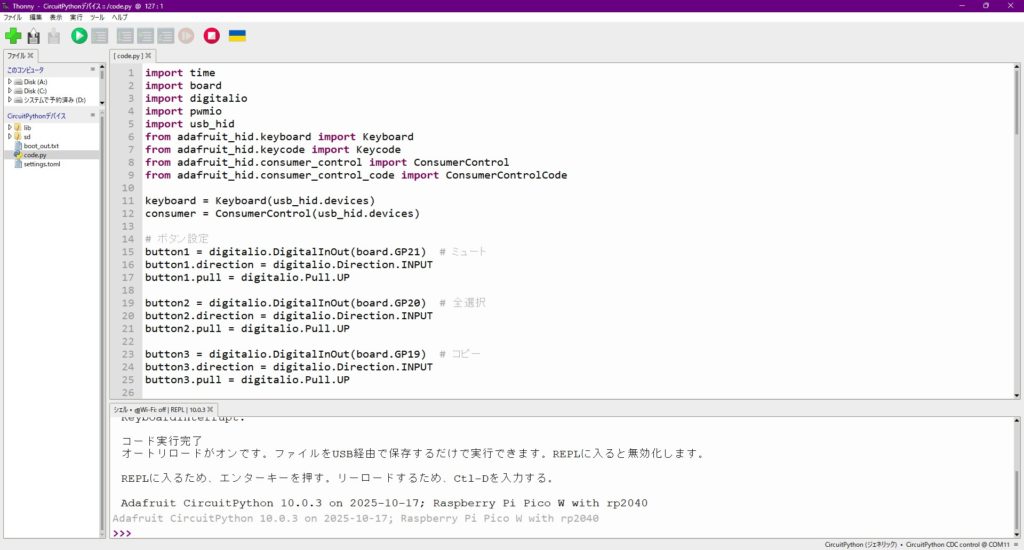Expand the sd folder on the device
1024x550 pixels.
point(9,137)
